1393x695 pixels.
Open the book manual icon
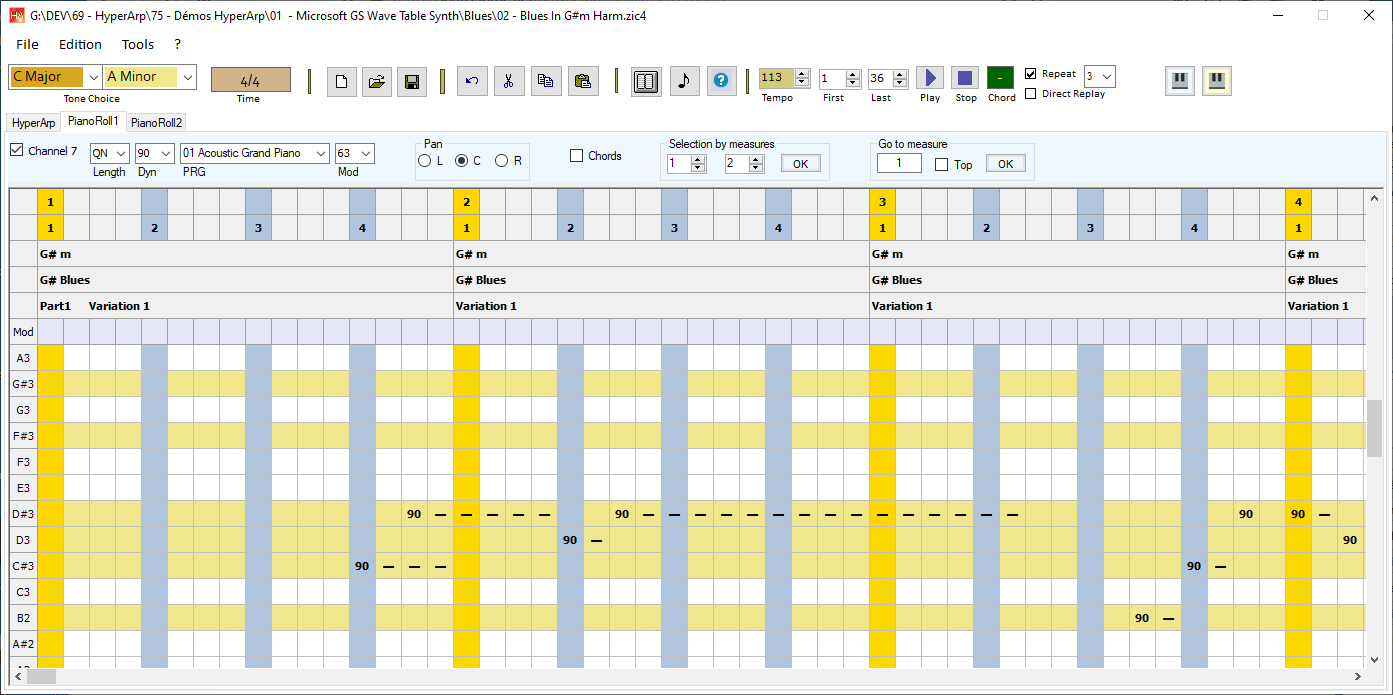click(646, 81)
